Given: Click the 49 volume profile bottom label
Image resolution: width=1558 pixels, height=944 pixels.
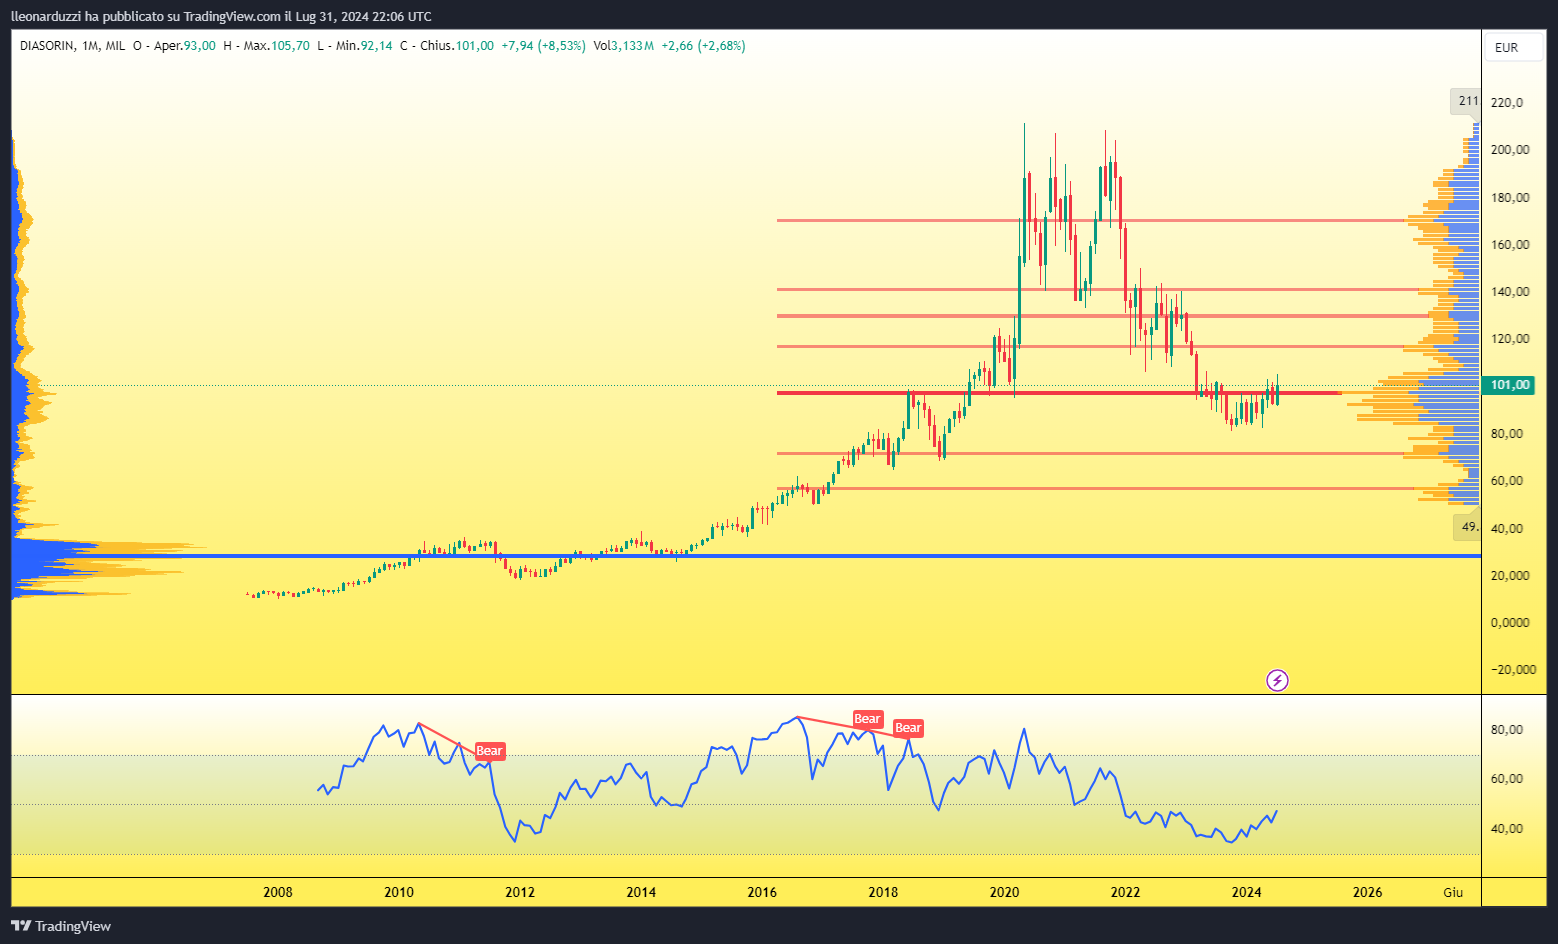Looking at the screenshot, I should click(1467, 527).
